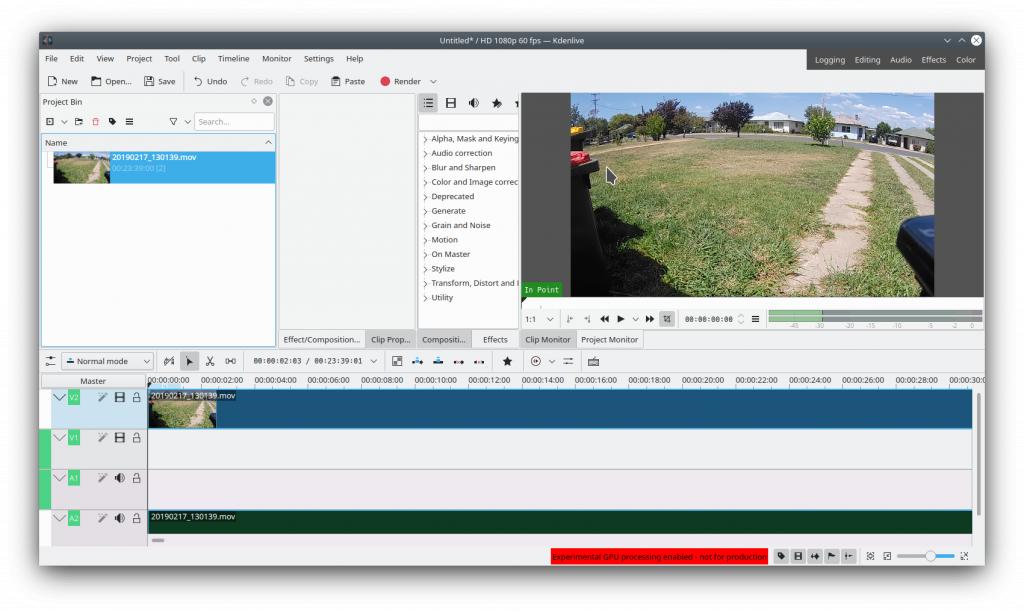Open the Normal mode edit mode dropdown
The width and height of the screenshot is (1024, 612).
coord(108,361)
